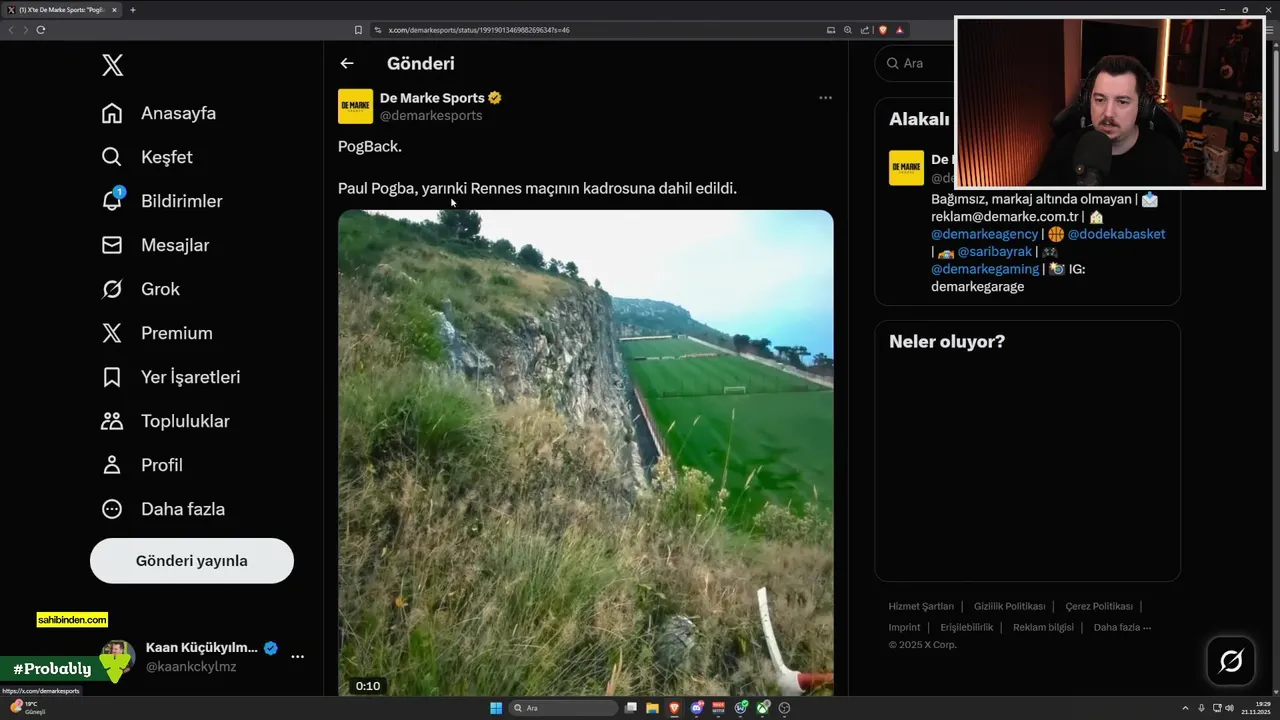Click browser back arrow
The width and height of the screenshot is (1280, 720).
click(11, 30)
